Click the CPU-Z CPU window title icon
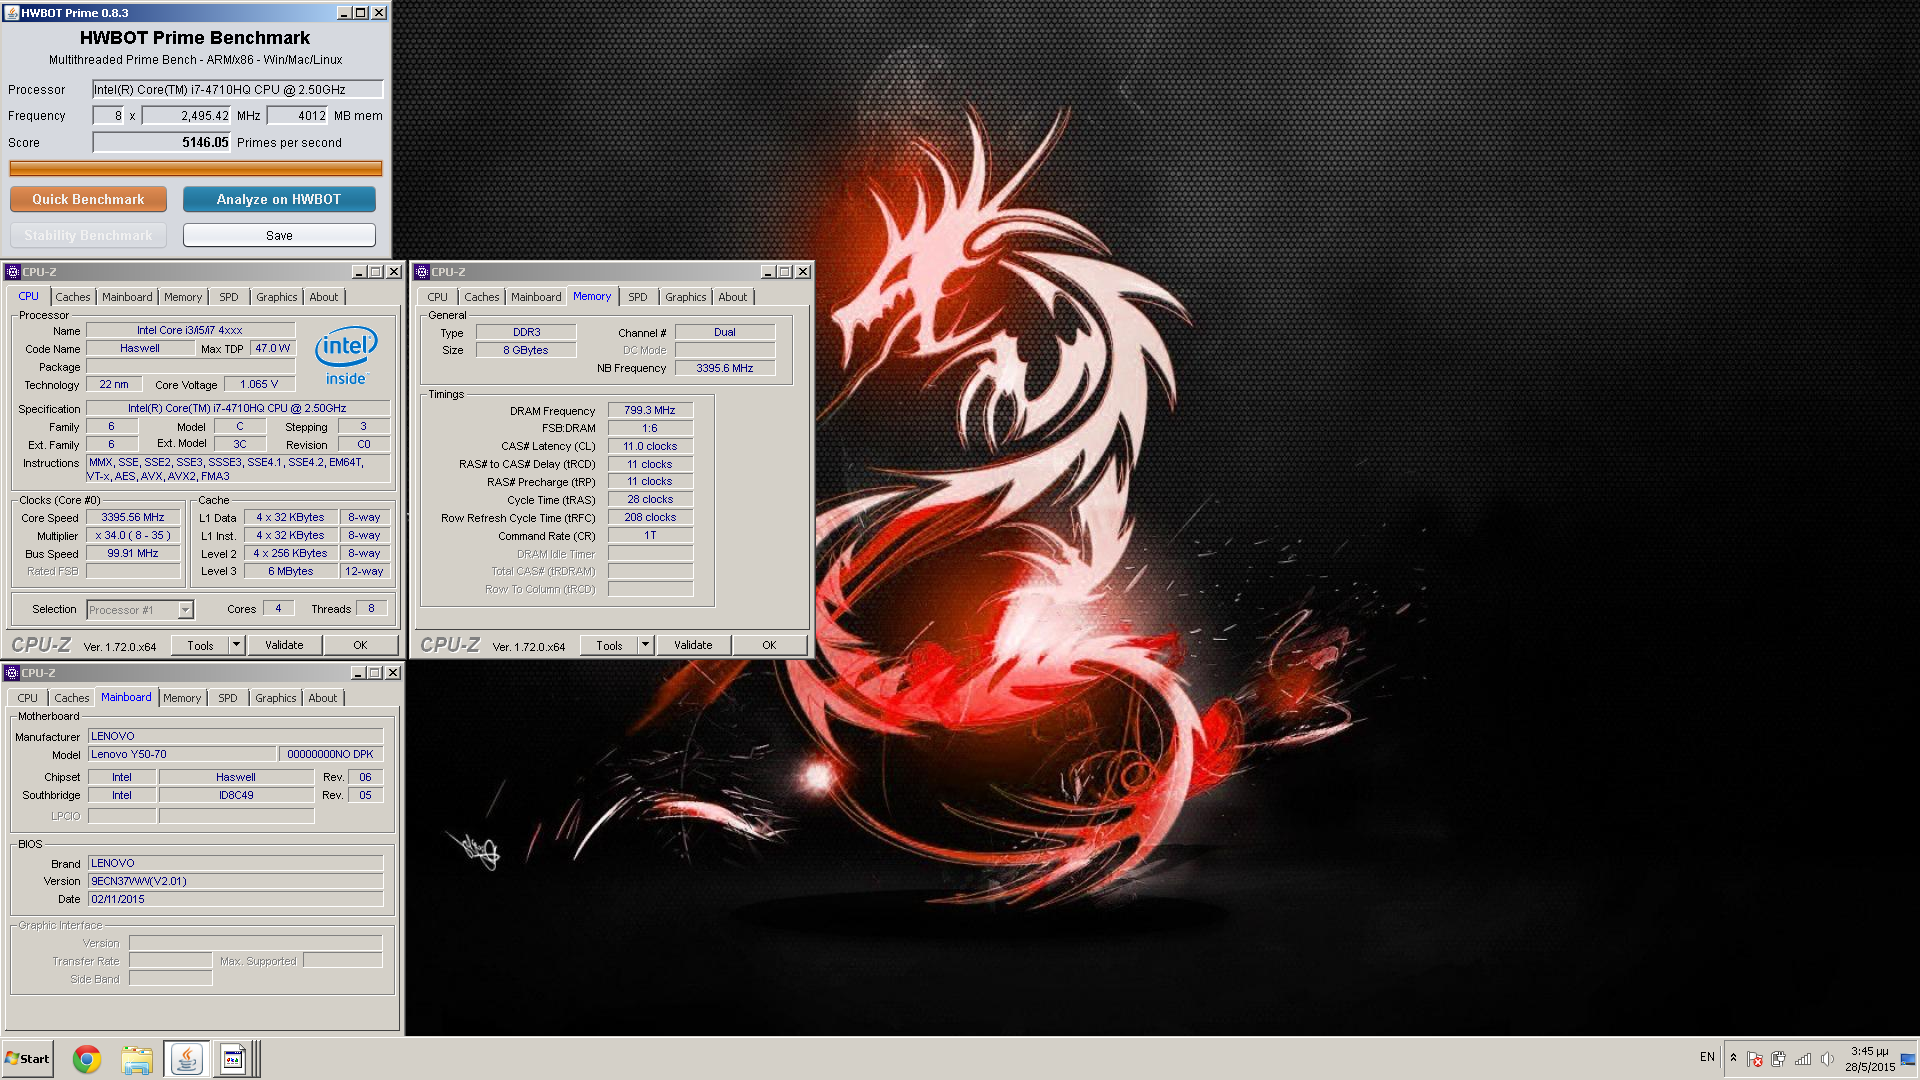This screenshot has height=1080, width=1920. [x=13, y=272]
